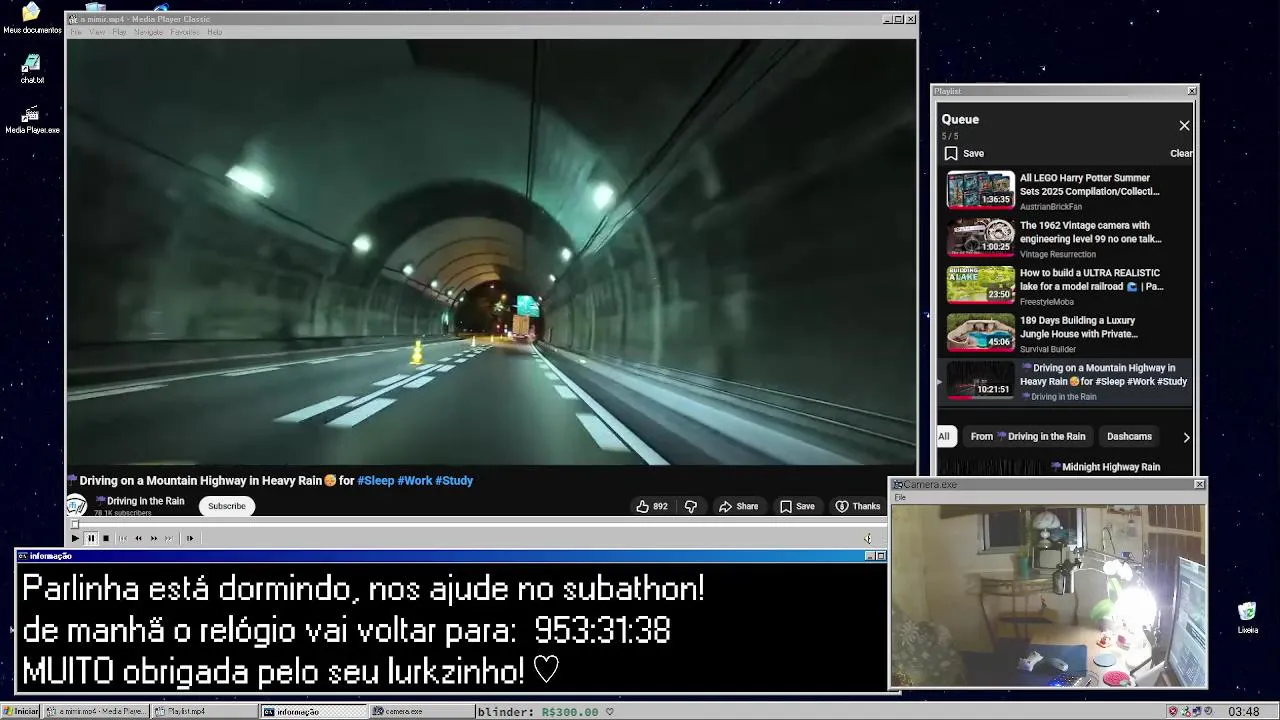
Task: Open File menu in Media Player Classic
Action: pyautogui.click(x=76, y=32)
